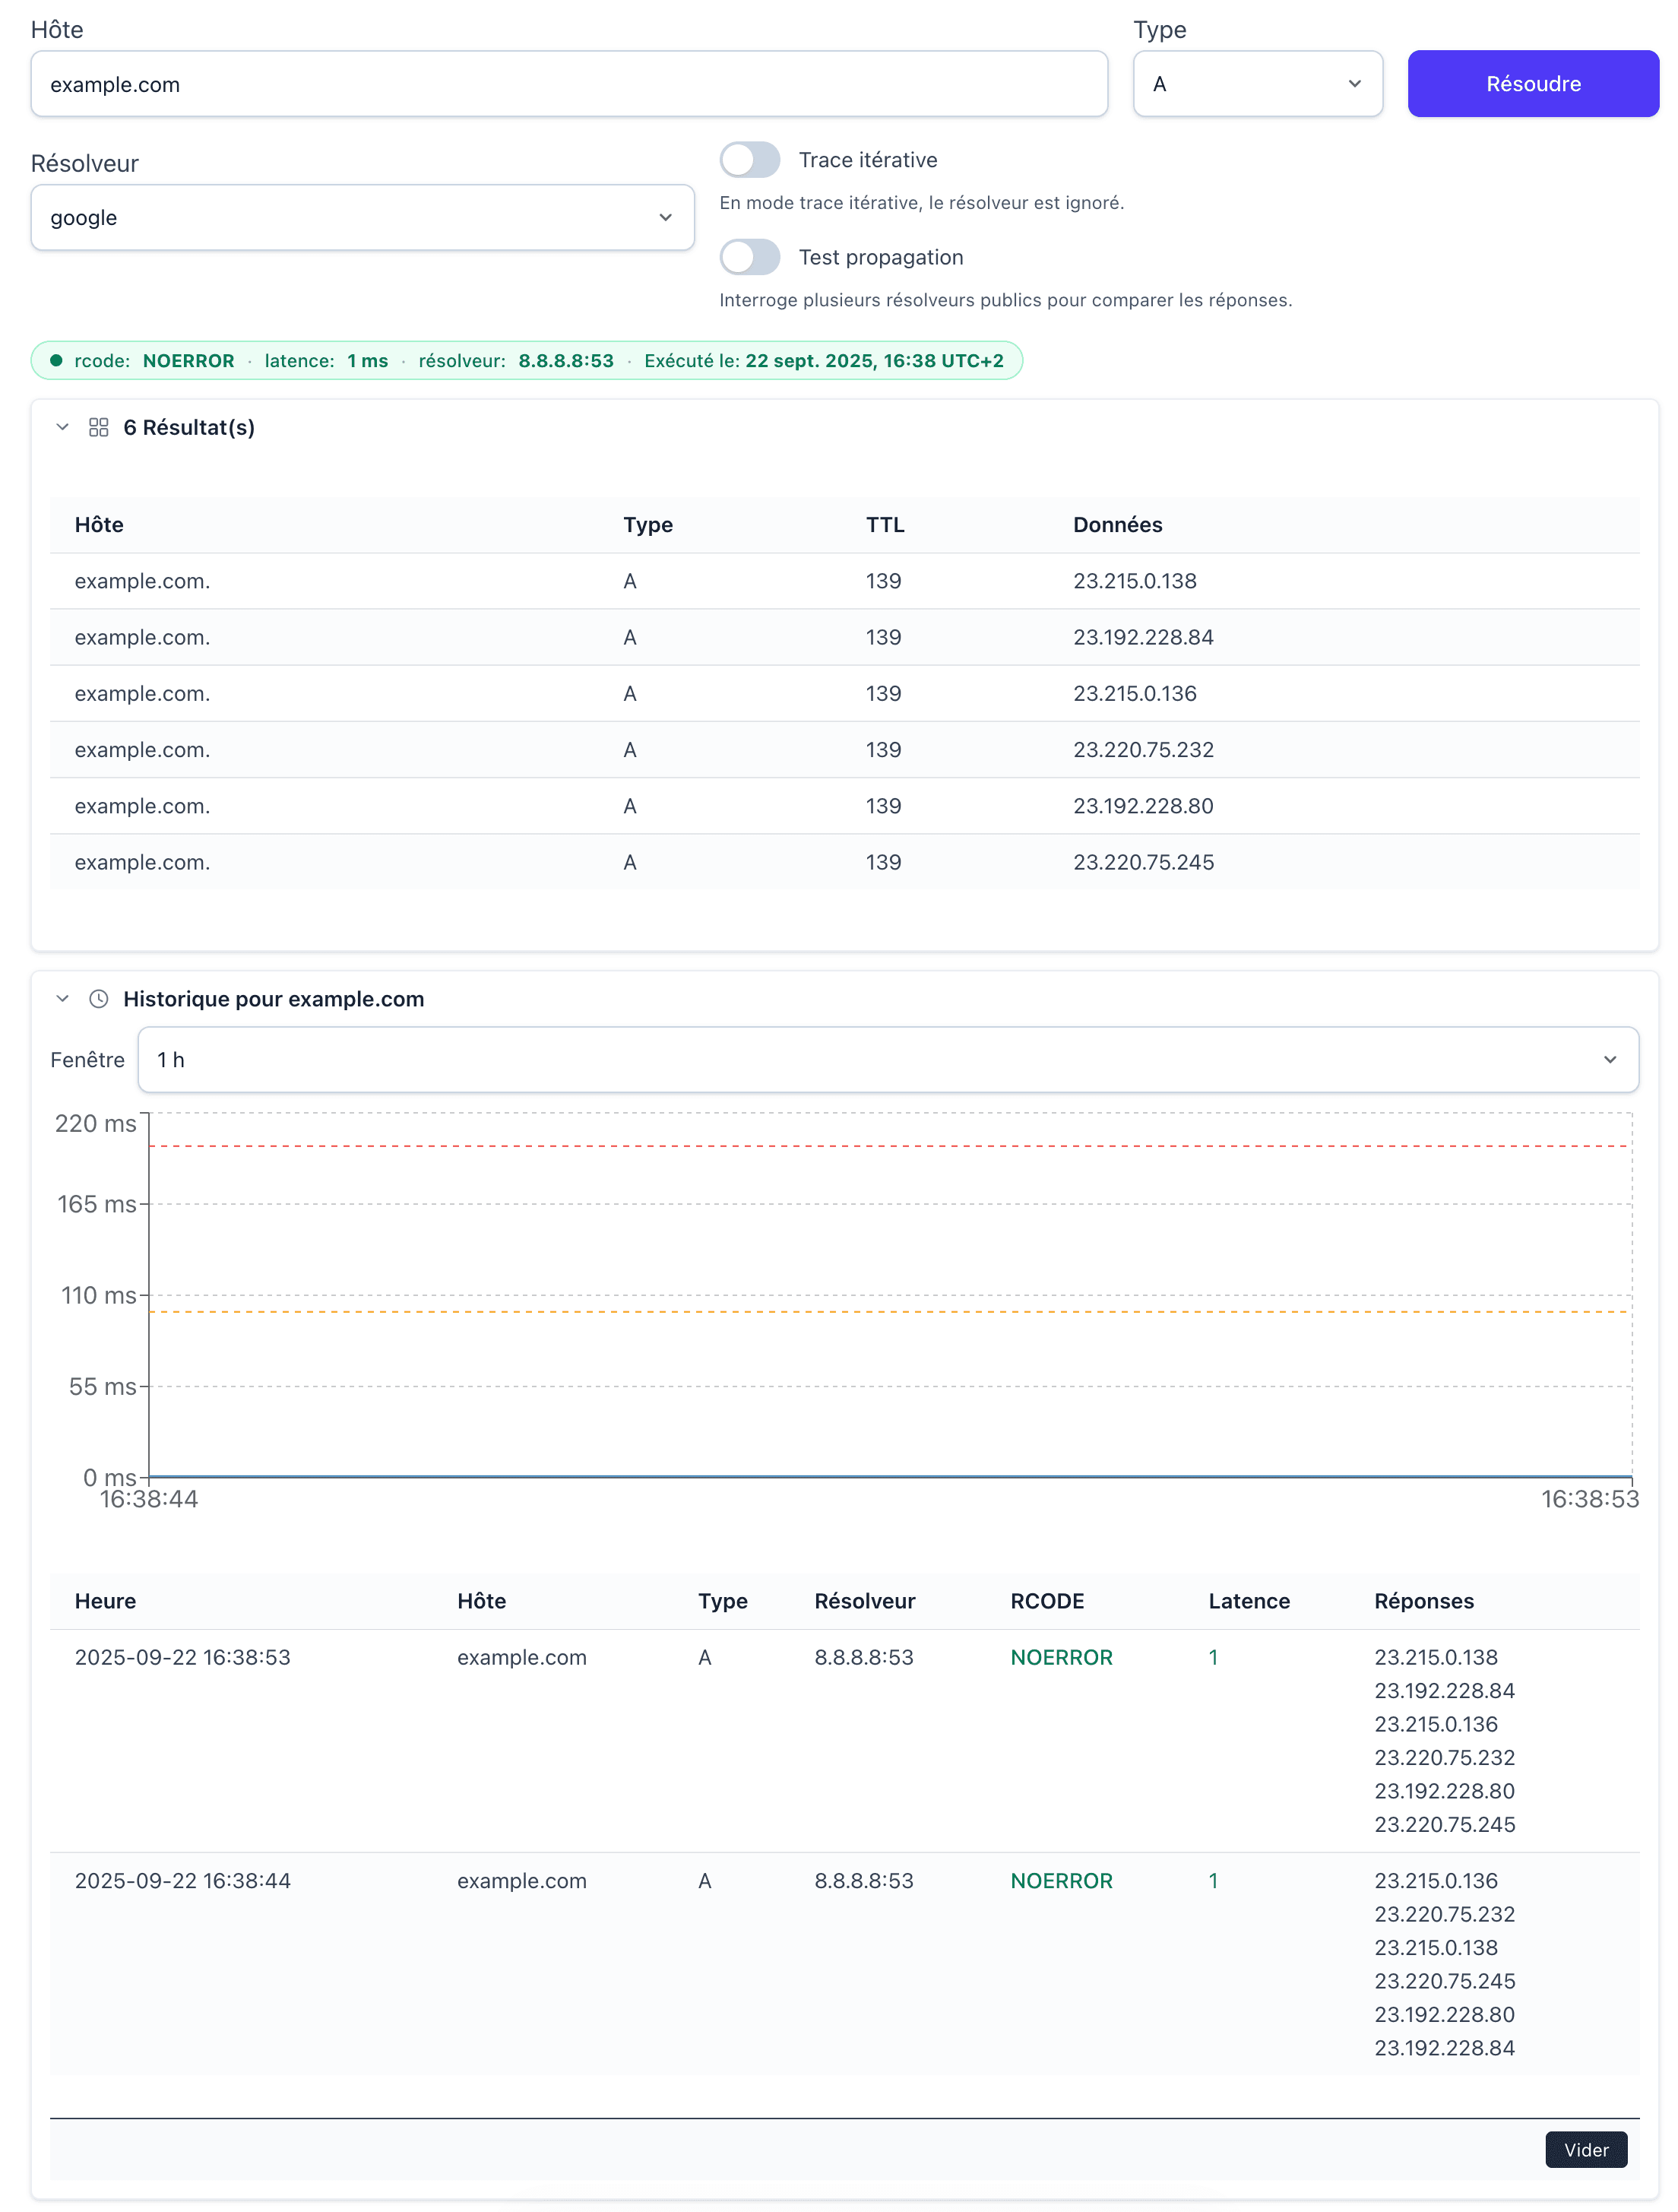Collapse the 6 Résultat(s) section via its chevron

[x=61, y=427]
